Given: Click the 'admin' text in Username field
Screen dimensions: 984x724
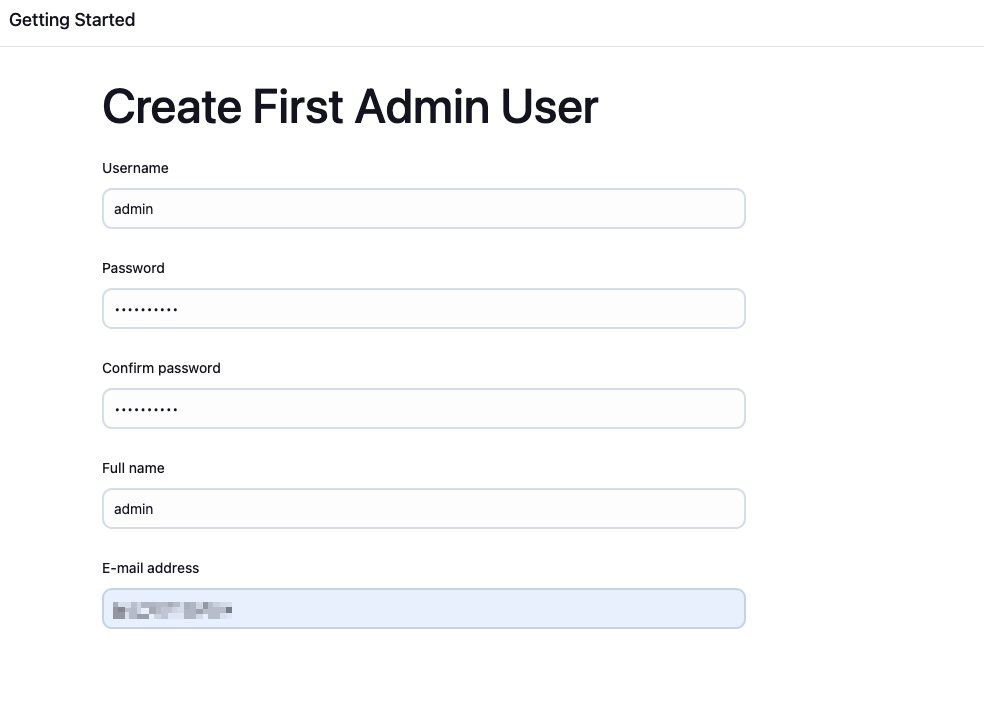Looking at the screenshot, I should (133, 209).
